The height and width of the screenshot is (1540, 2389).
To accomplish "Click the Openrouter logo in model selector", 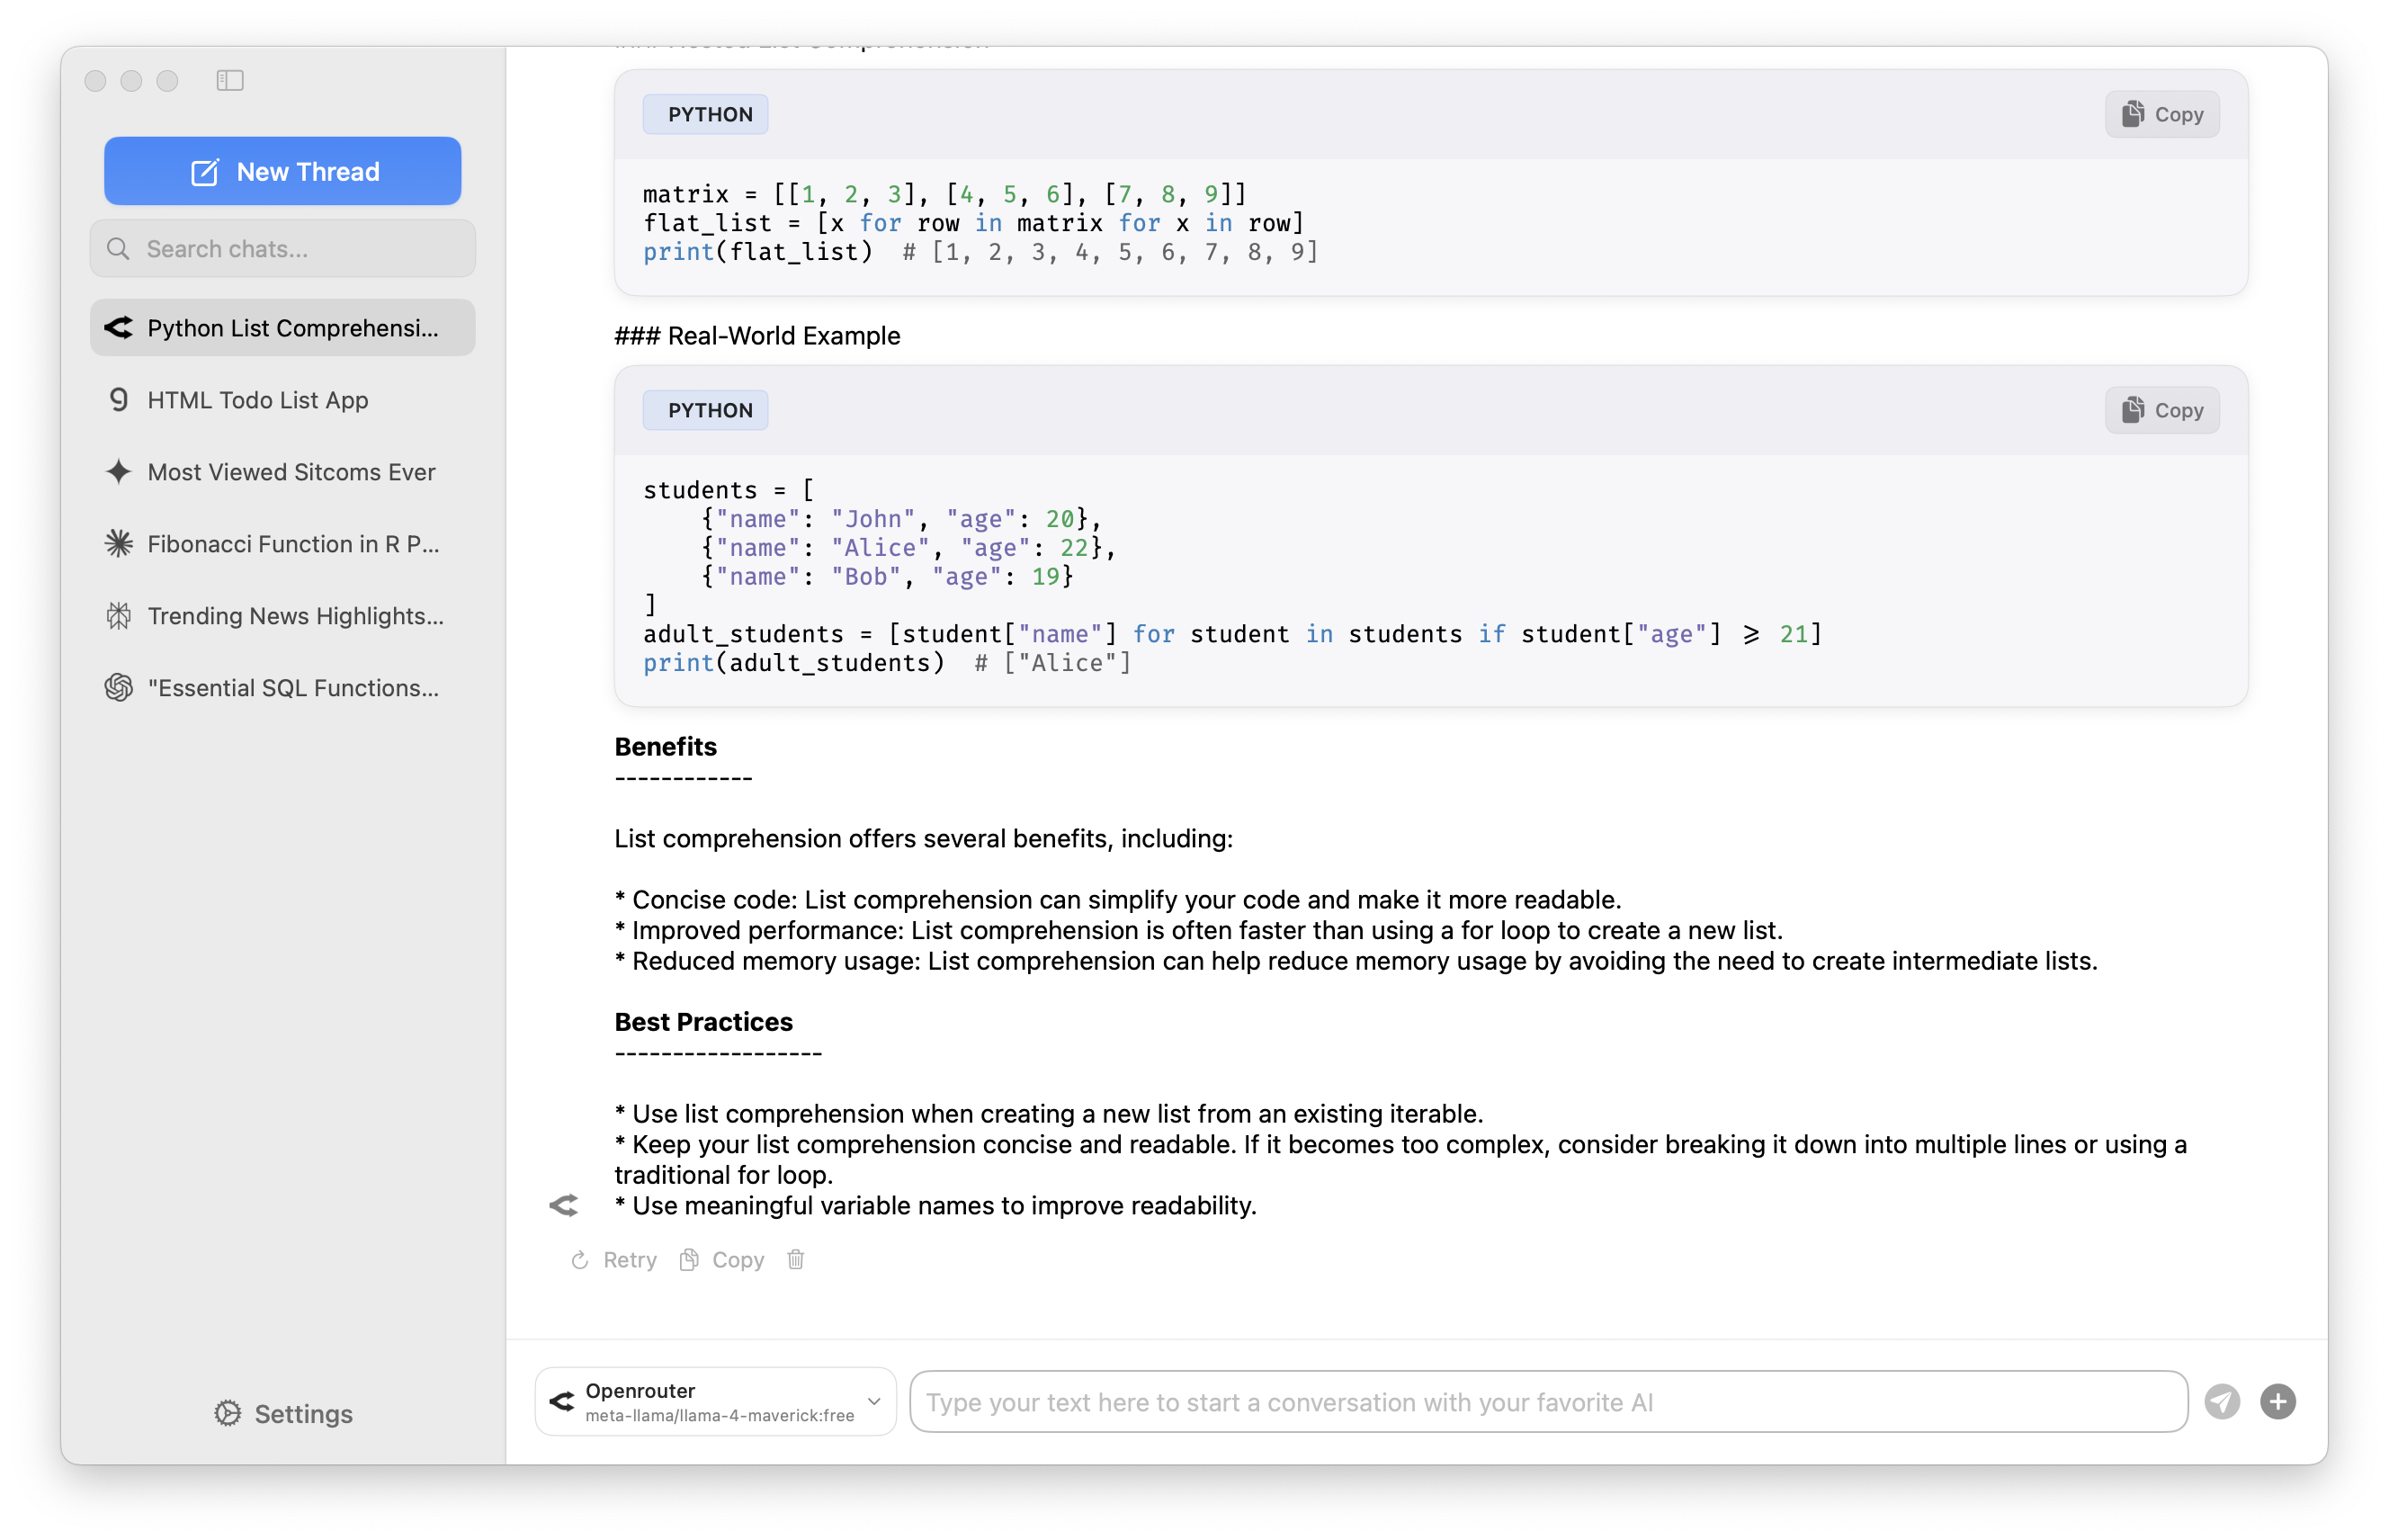I will point(562,1401).
